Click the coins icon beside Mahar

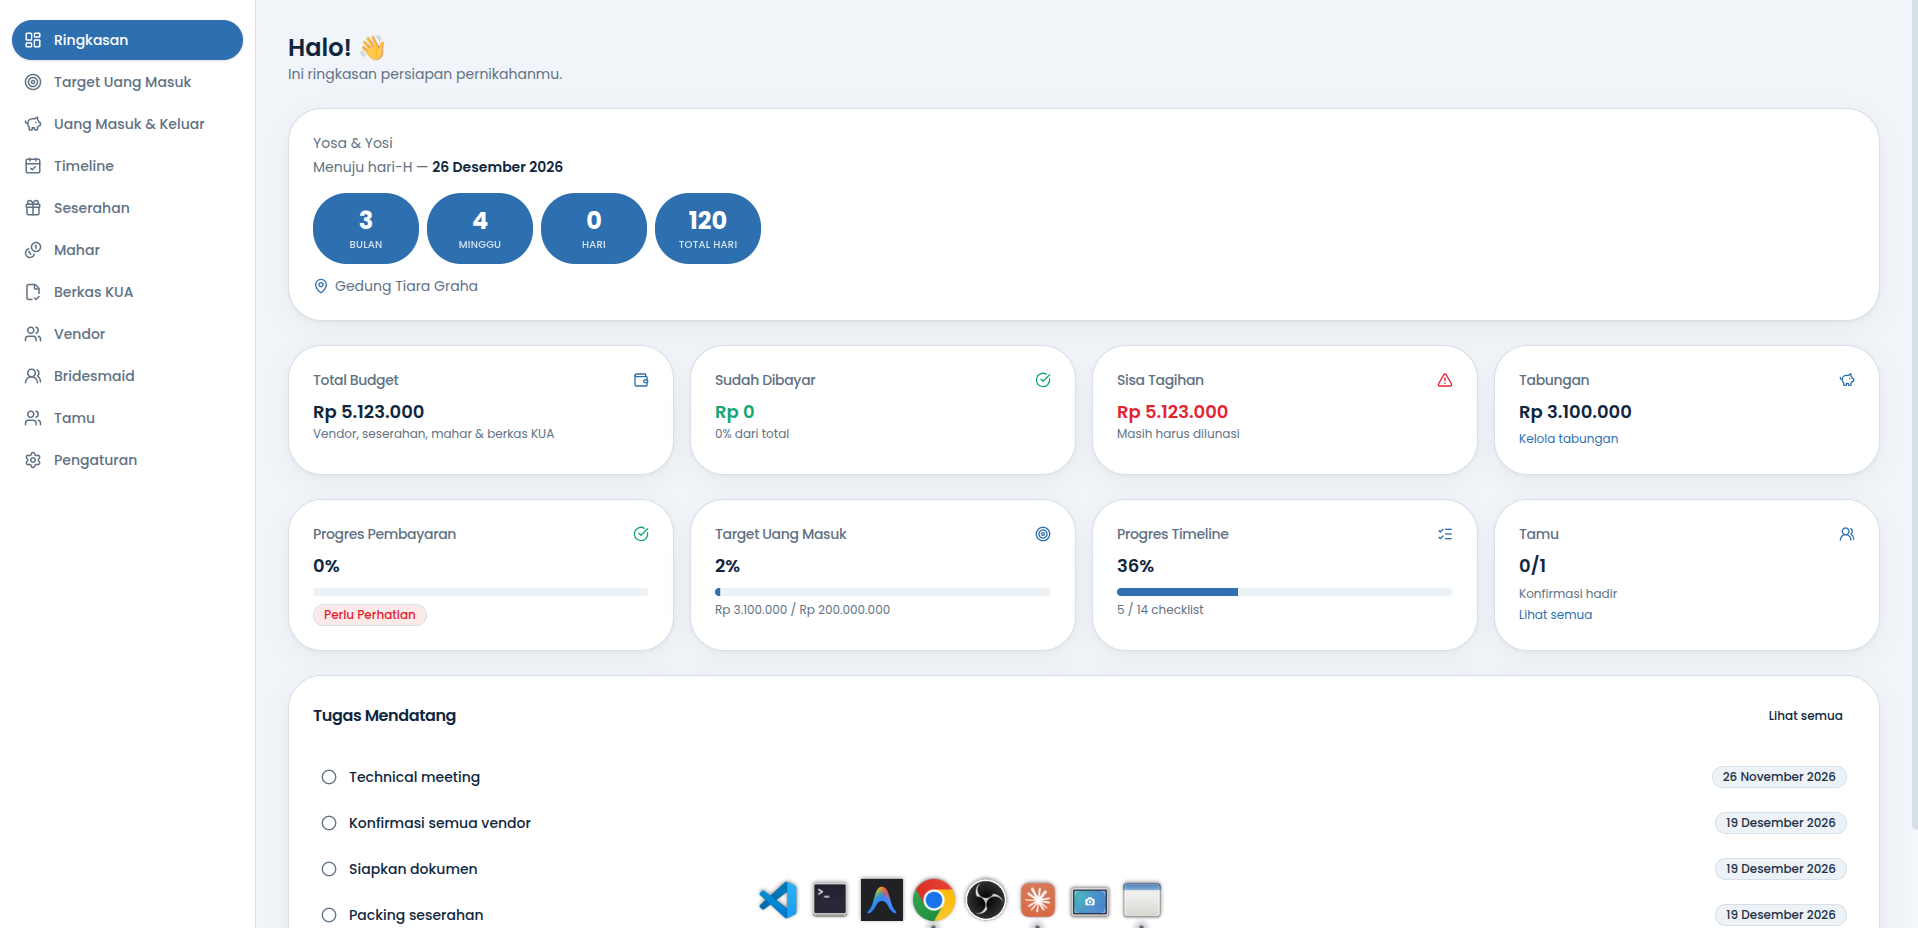point(33,250)
